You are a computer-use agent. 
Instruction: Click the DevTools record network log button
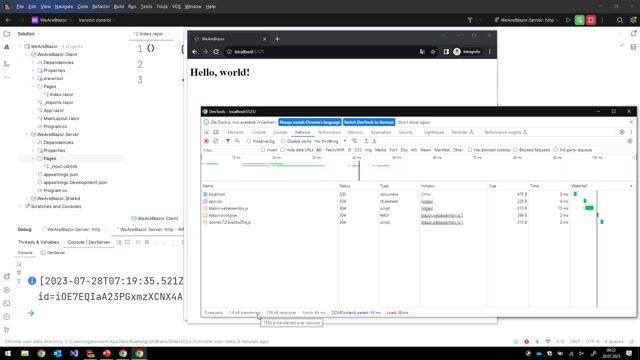pyautogui.click(x=206, y=141)
